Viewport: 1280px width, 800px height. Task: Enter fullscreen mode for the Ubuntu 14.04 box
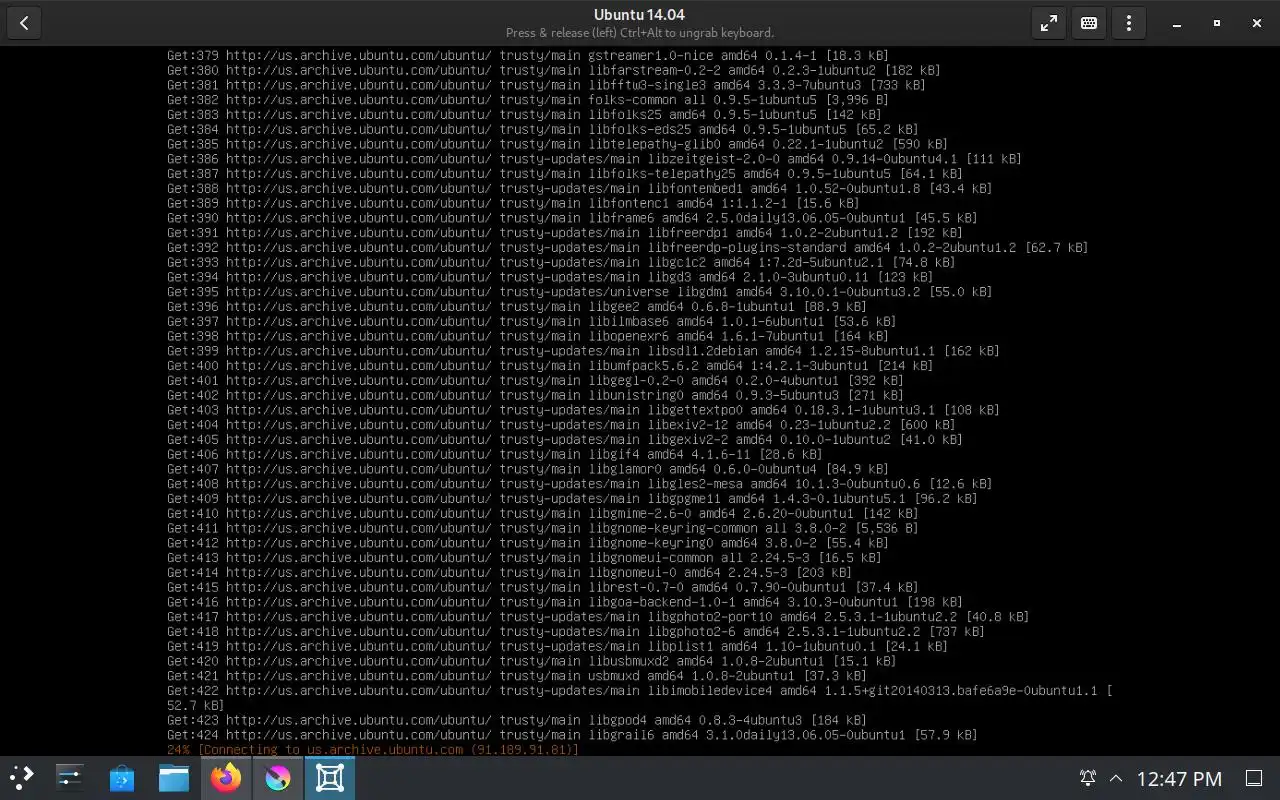1049,23
